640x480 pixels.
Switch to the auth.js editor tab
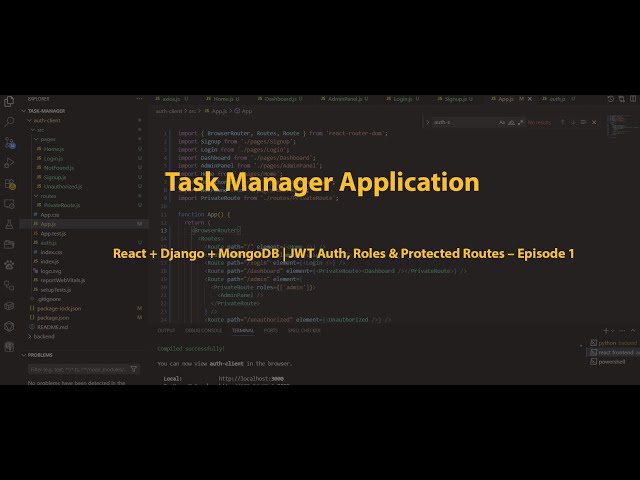tap(558, 99)
